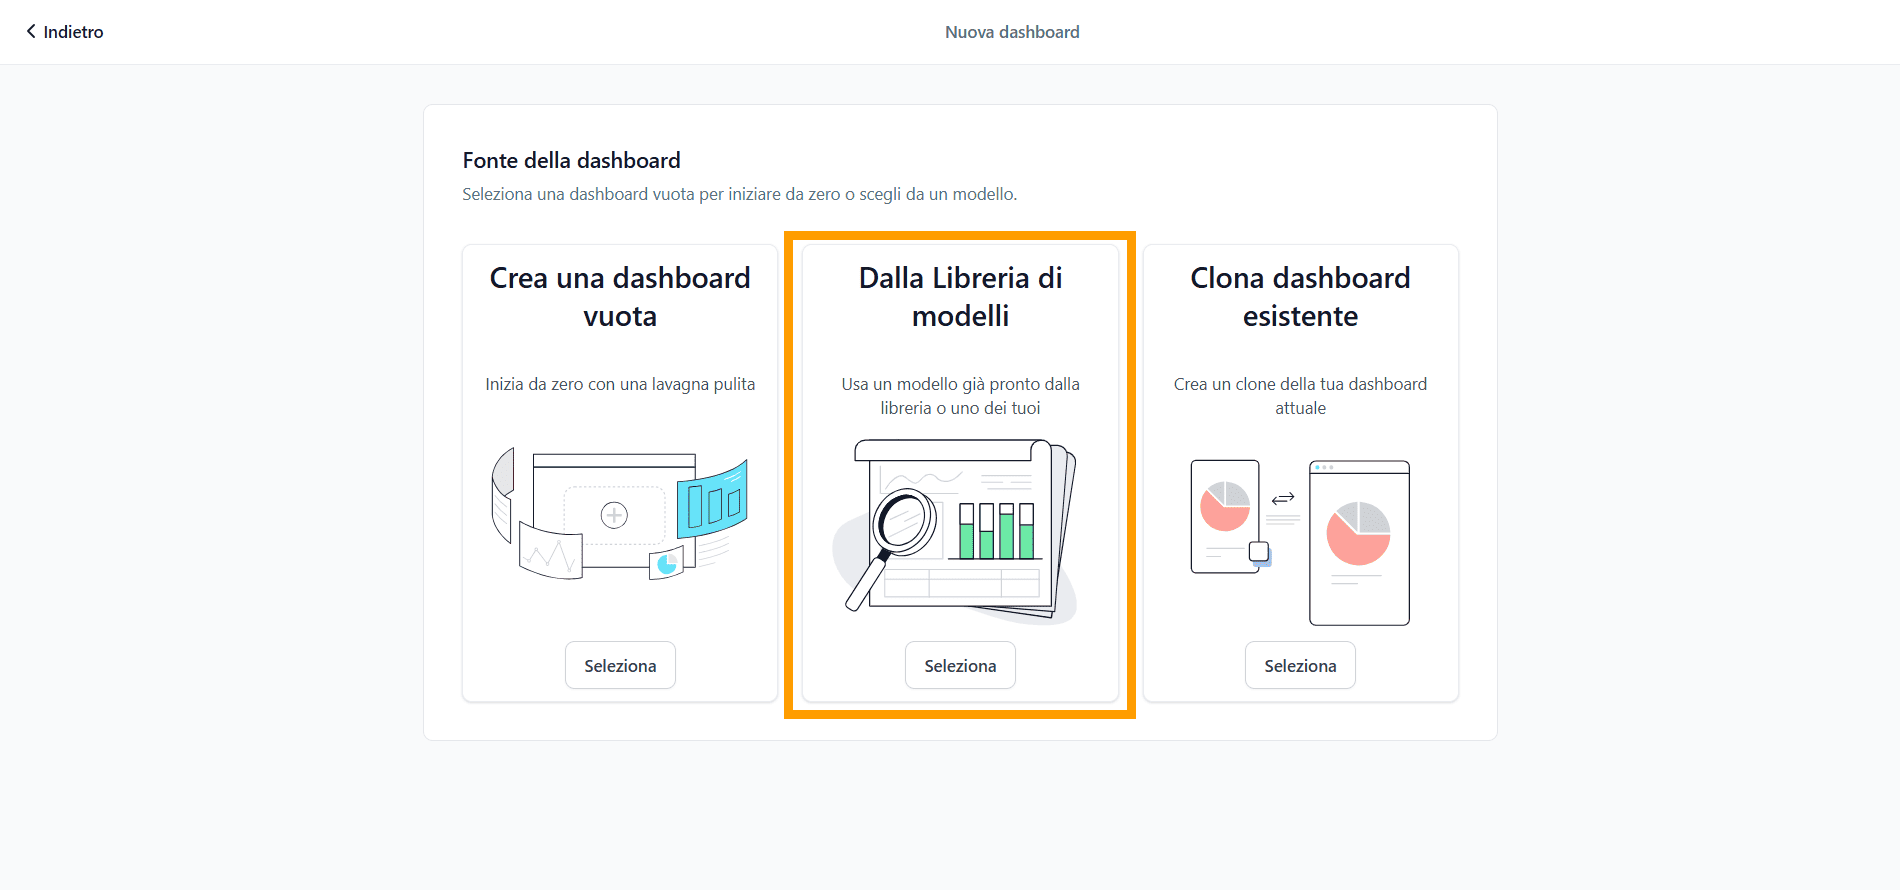This screenshot has width=1900, height=890.
Task: Click the swap arrows icon in clone illustration
Action: [1283, 498]
